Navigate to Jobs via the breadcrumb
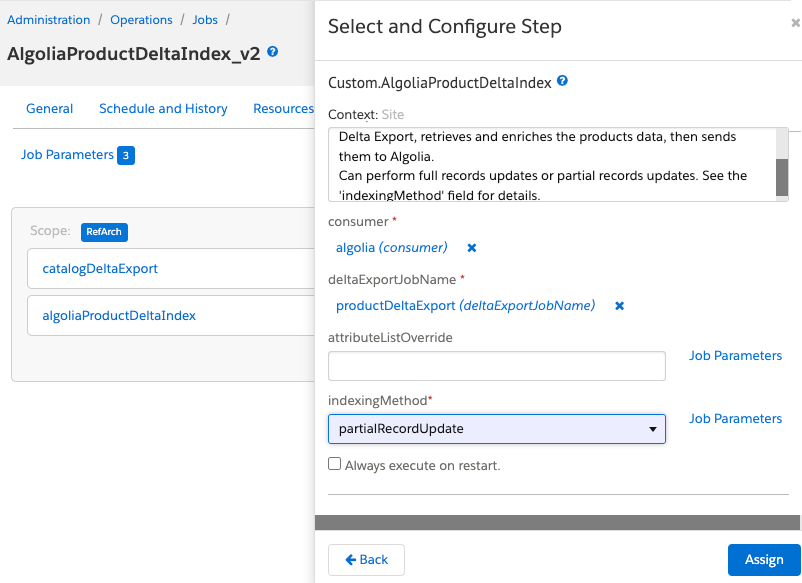This screenshot has height=583, width=802. 204,19
